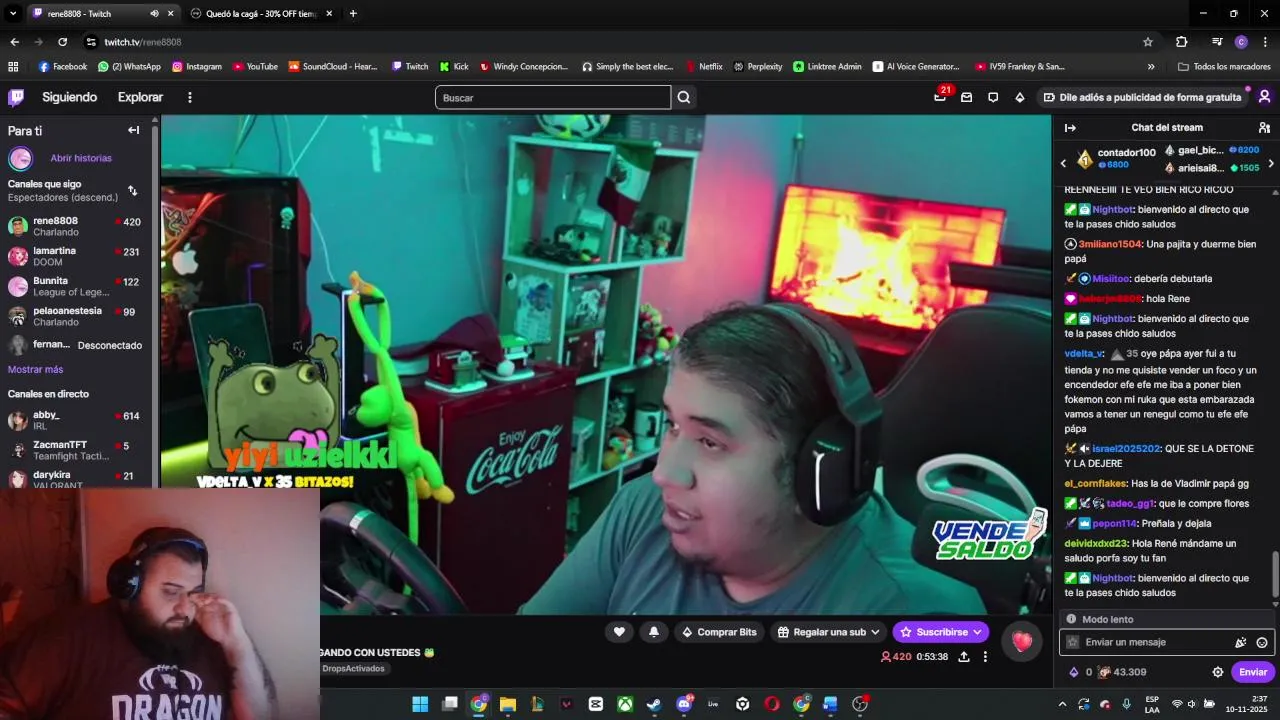Open lamartina channel in sidebar
Screen dimensions: 1280x720
pos(78,256)
